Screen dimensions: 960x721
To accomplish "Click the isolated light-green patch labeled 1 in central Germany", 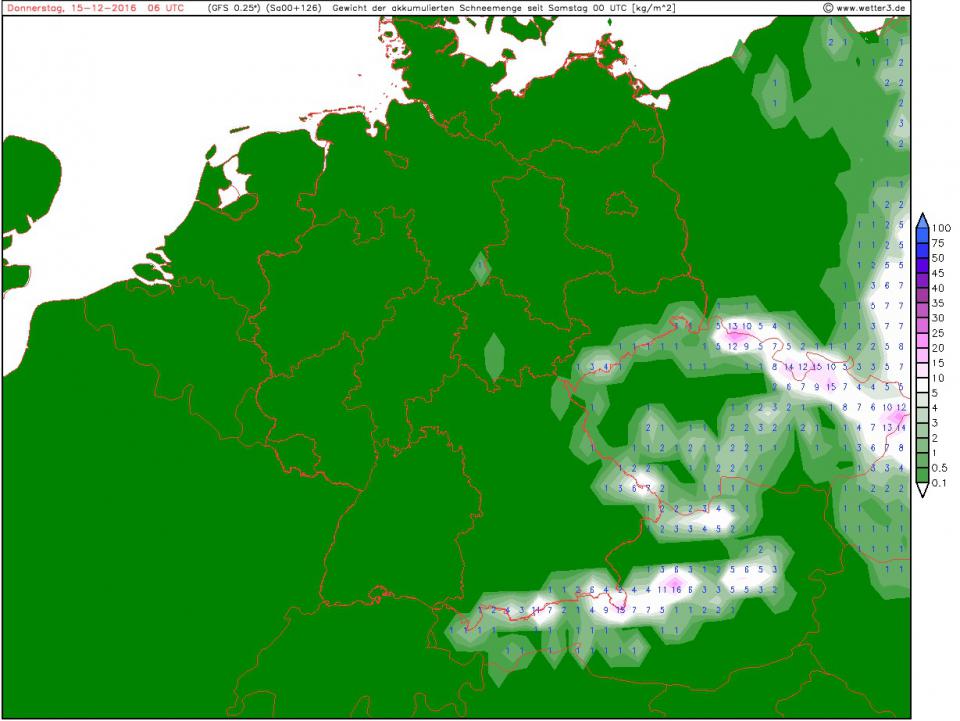I will click(x=482, y=267).
